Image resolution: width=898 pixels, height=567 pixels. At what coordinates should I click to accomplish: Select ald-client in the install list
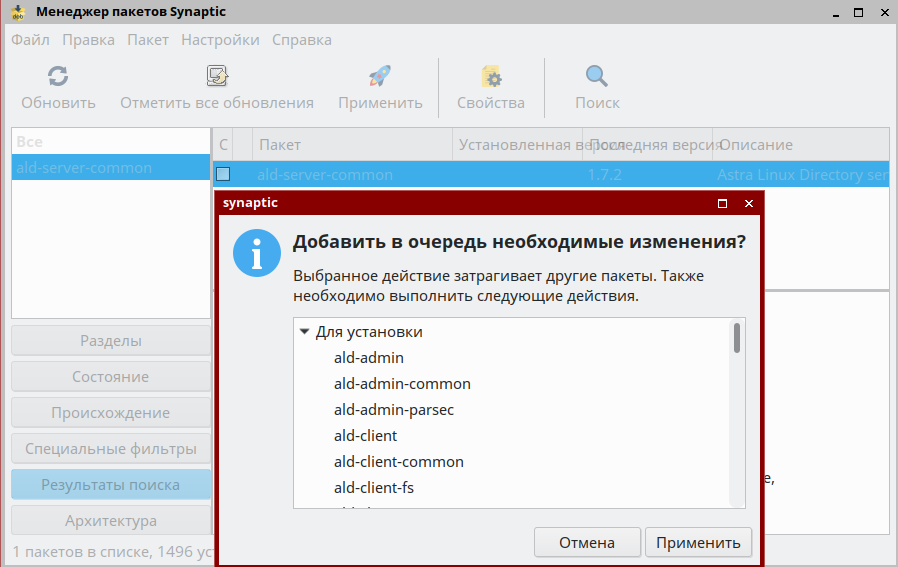[x=365, y=436]
